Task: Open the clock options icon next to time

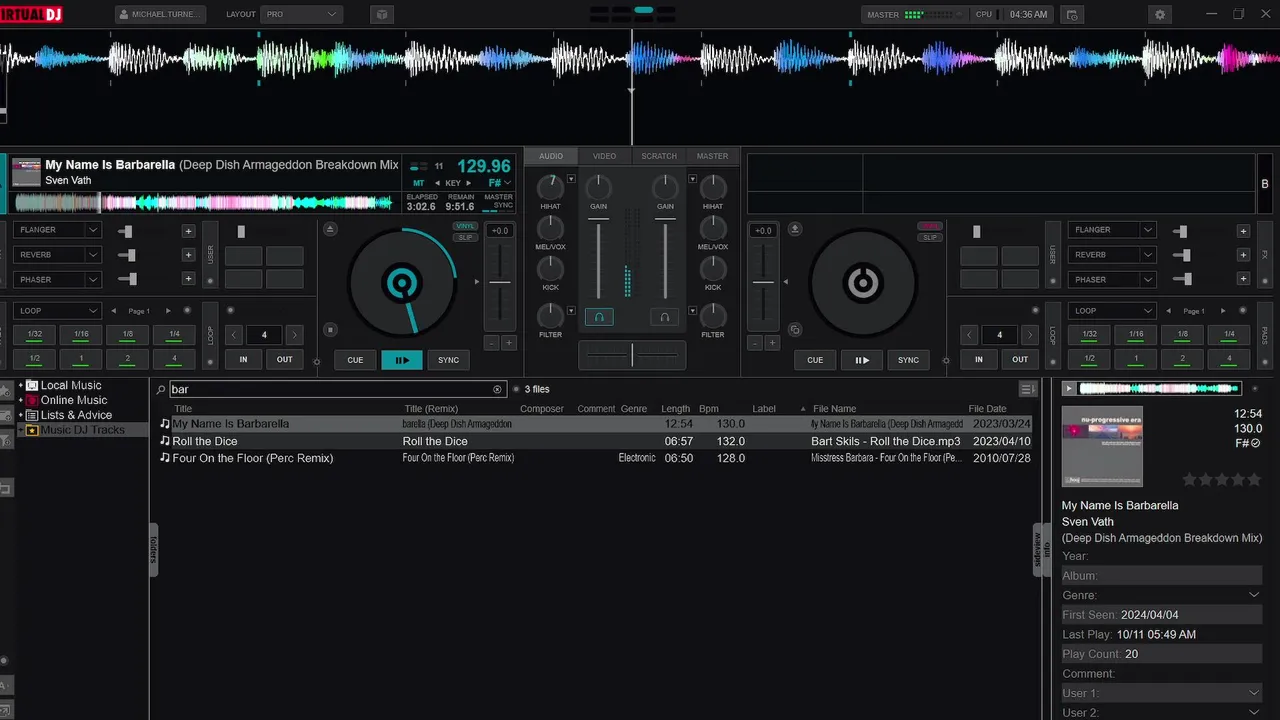Action: 1071,15
